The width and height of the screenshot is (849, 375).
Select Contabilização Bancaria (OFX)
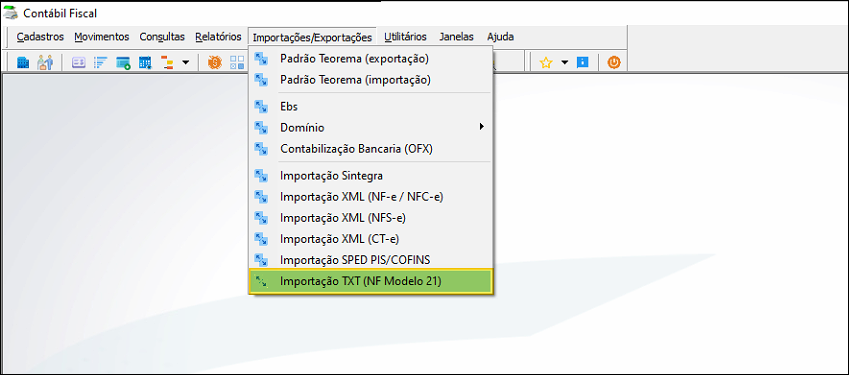[x=371, y=149]
